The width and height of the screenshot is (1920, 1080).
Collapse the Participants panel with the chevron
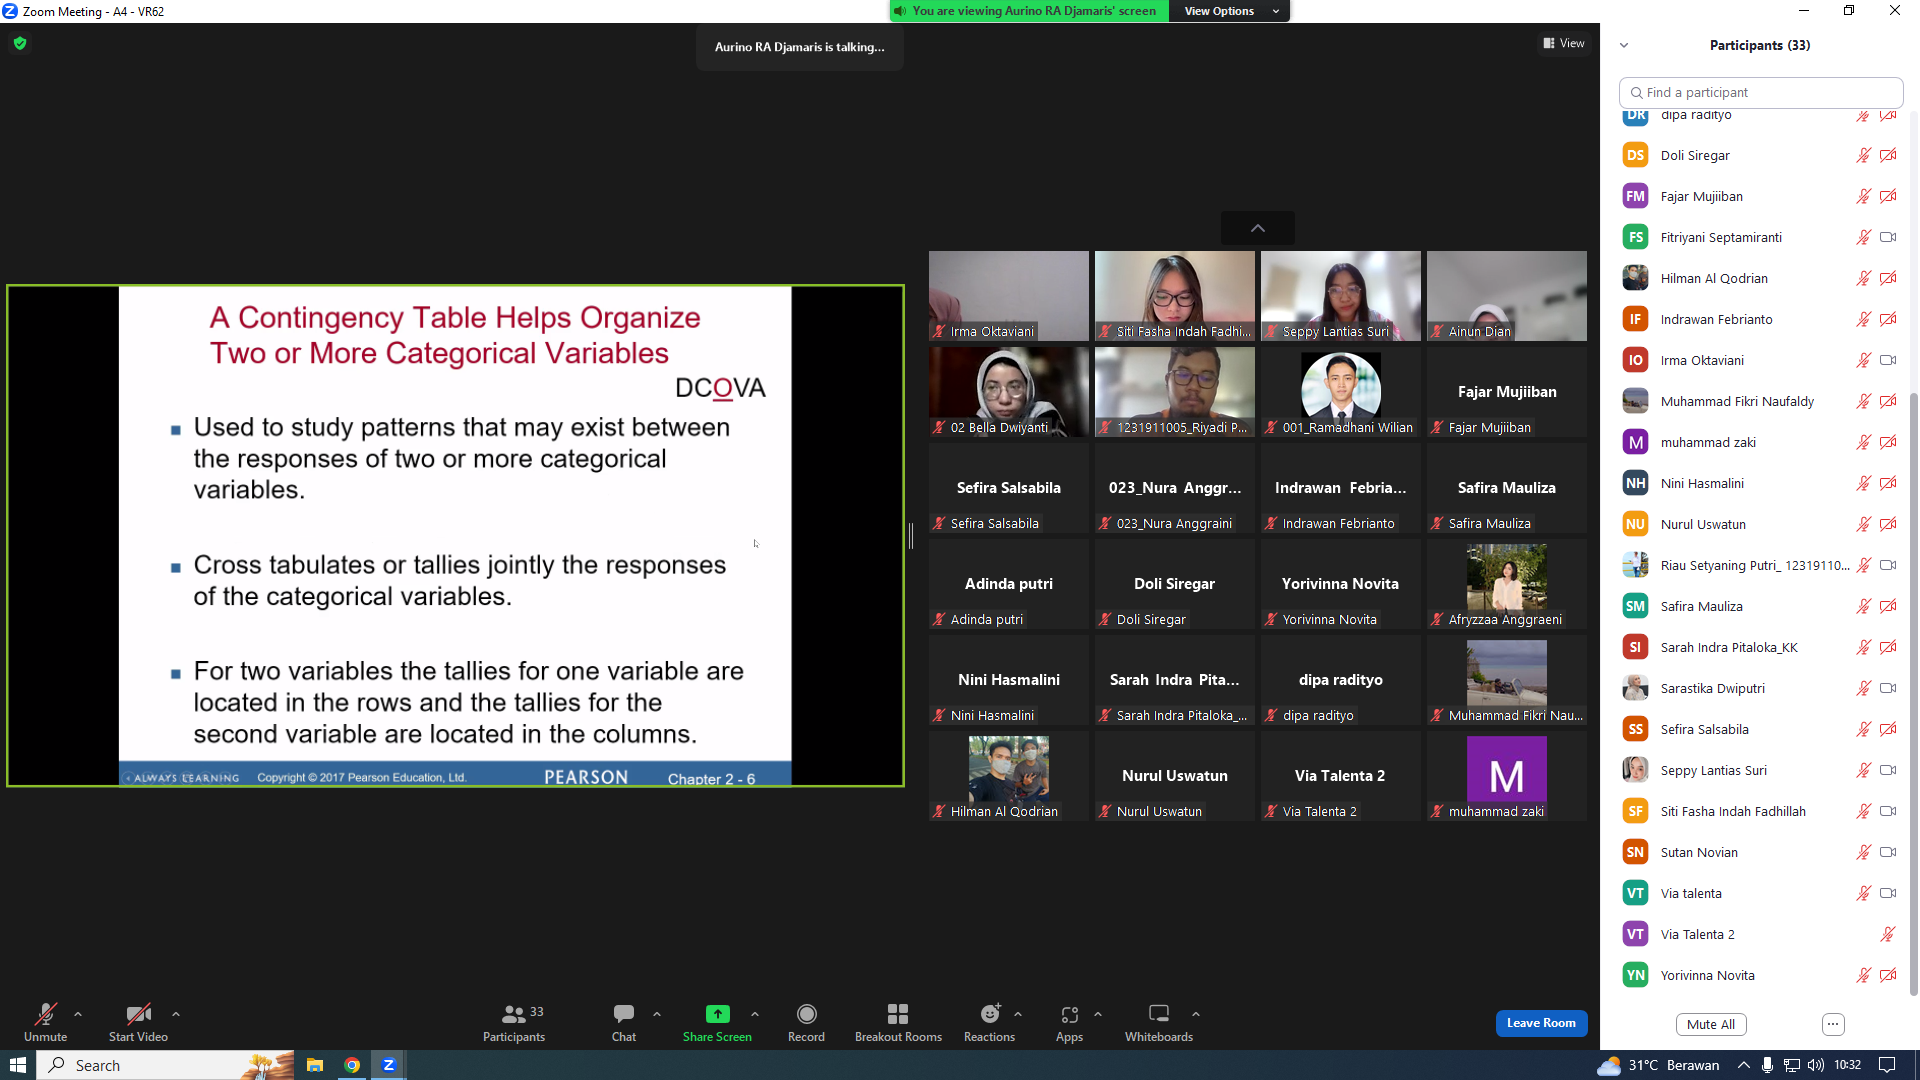(x=1624, y=45)
